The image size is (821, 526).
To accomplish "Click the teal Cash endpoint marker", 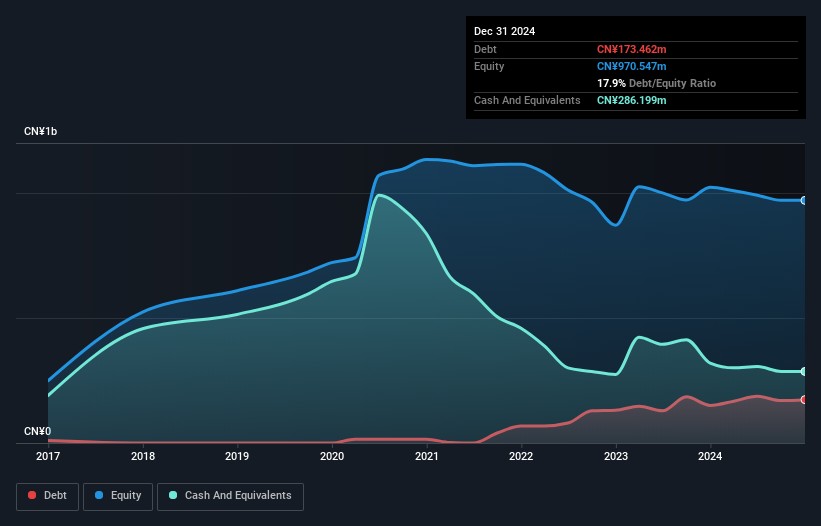I will [x=804, y=371].
